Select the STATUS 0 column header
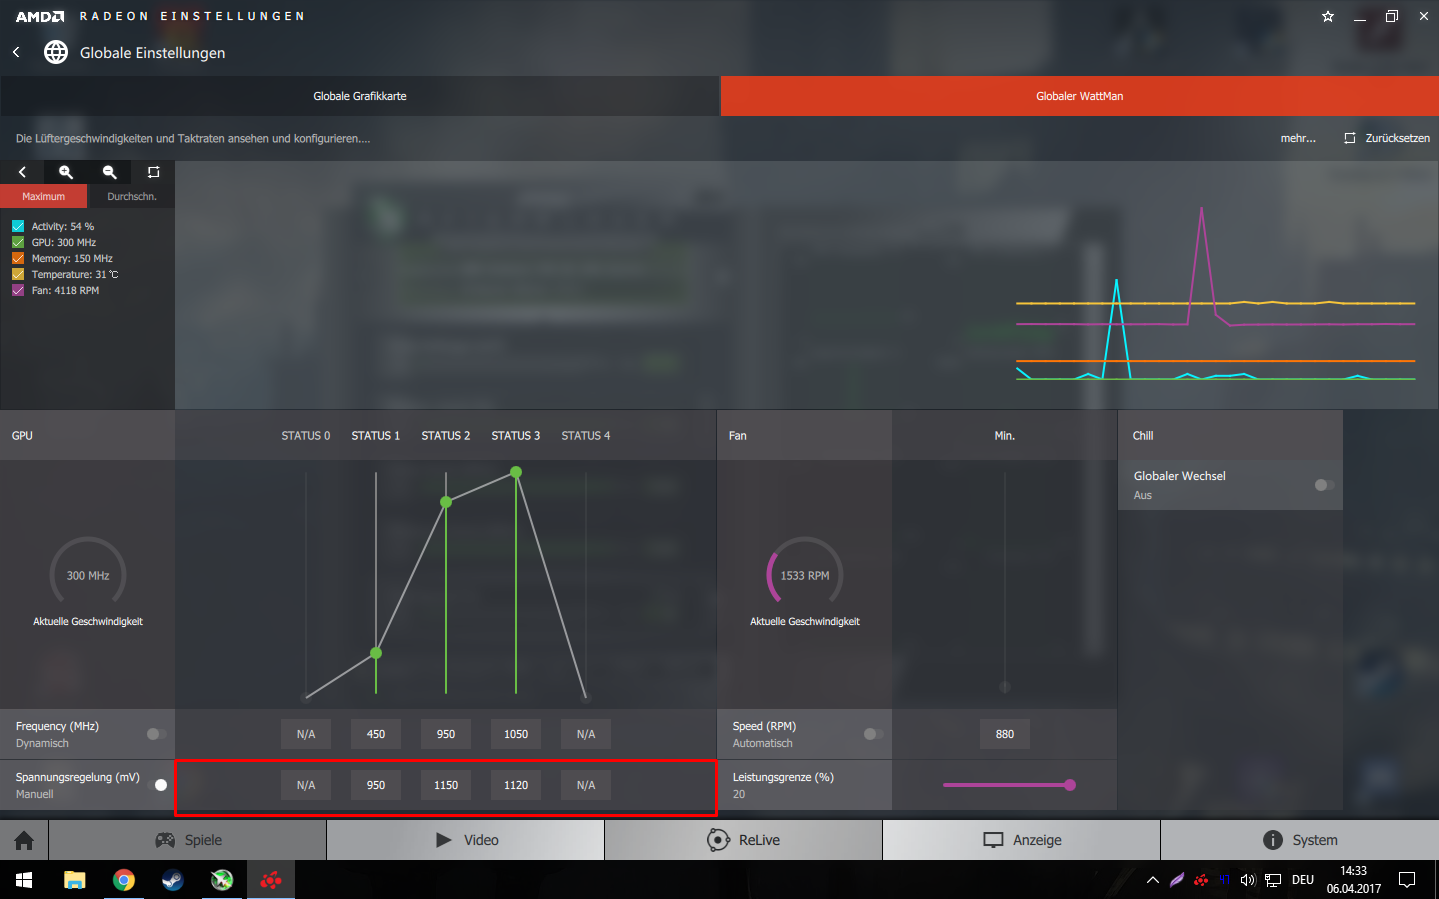 306,436
